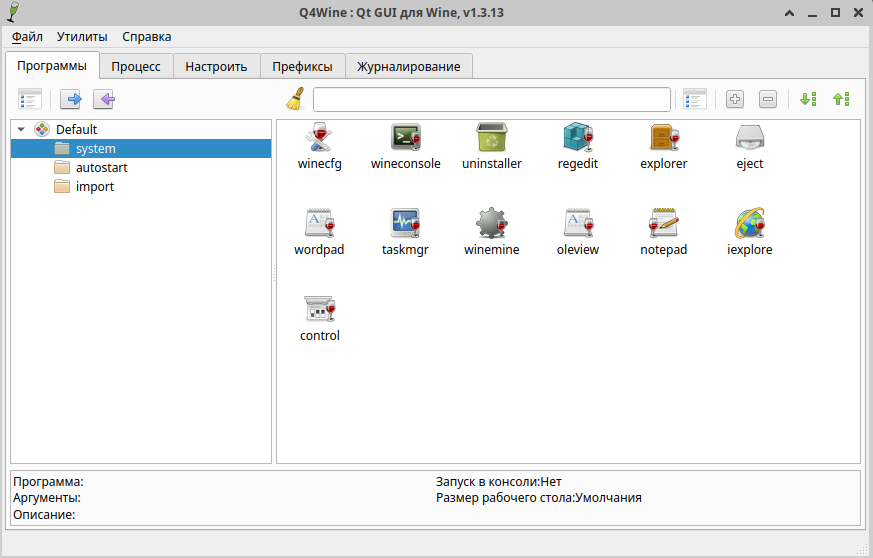873x558 pixels.
Task: Select the system folder in tree
Action: (x=141, y=149)
